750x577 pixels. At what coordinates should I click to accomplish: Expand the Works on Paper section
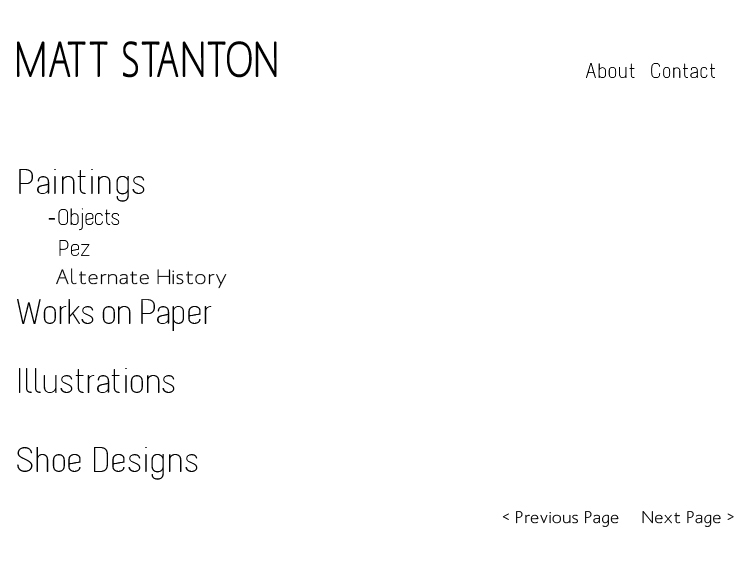(114, 312)
